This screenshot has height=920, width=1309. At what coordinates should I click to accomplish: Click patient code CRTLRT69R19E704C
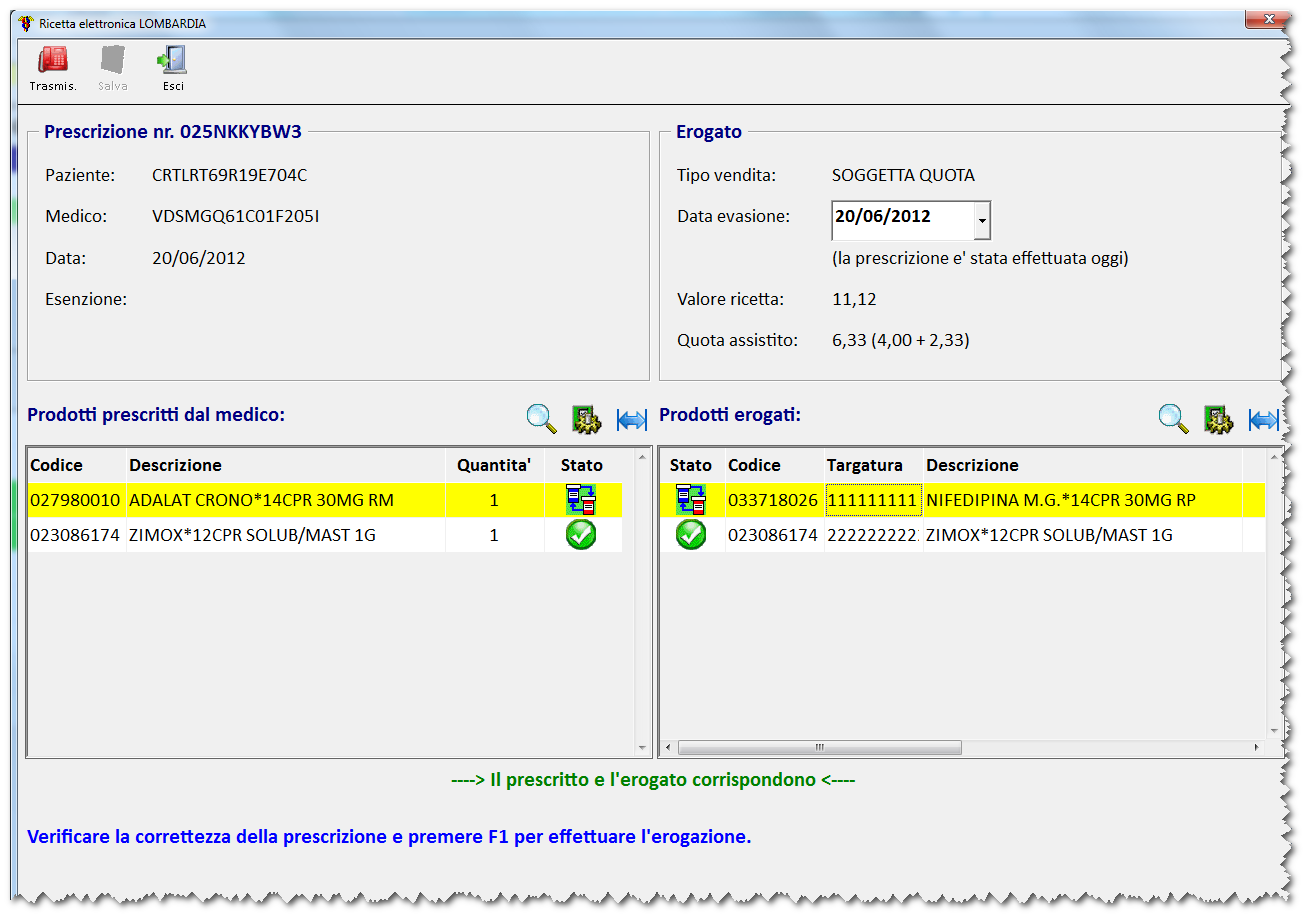point(229,175)
